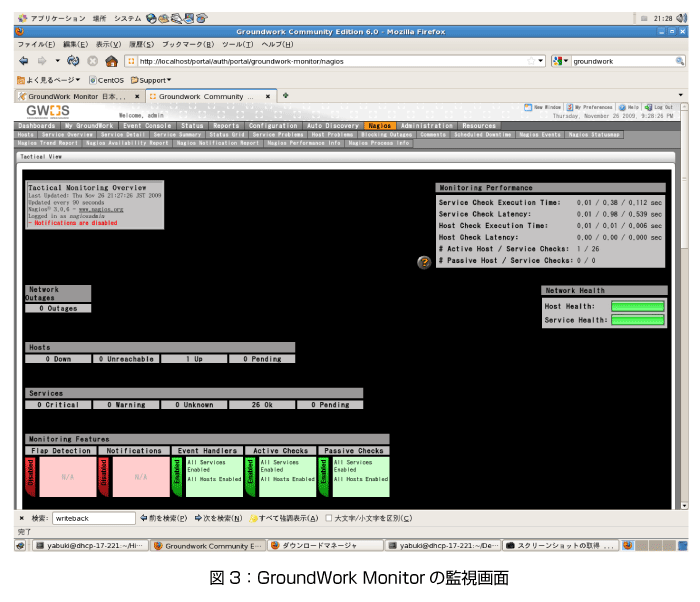Go to the home page icon
The width and height of the screenshot is (700, 602).
click(112, 61)
